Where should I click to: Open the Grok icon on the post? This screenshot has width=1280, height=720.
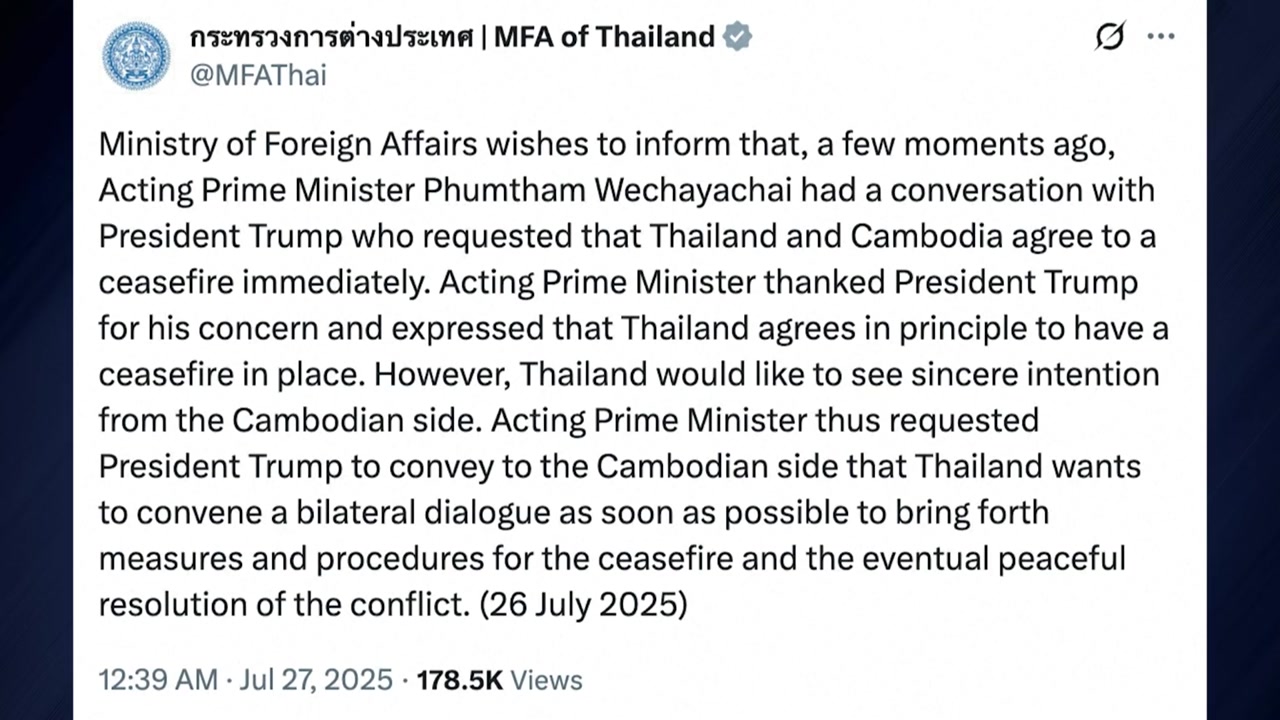(x=1109, y=37)
